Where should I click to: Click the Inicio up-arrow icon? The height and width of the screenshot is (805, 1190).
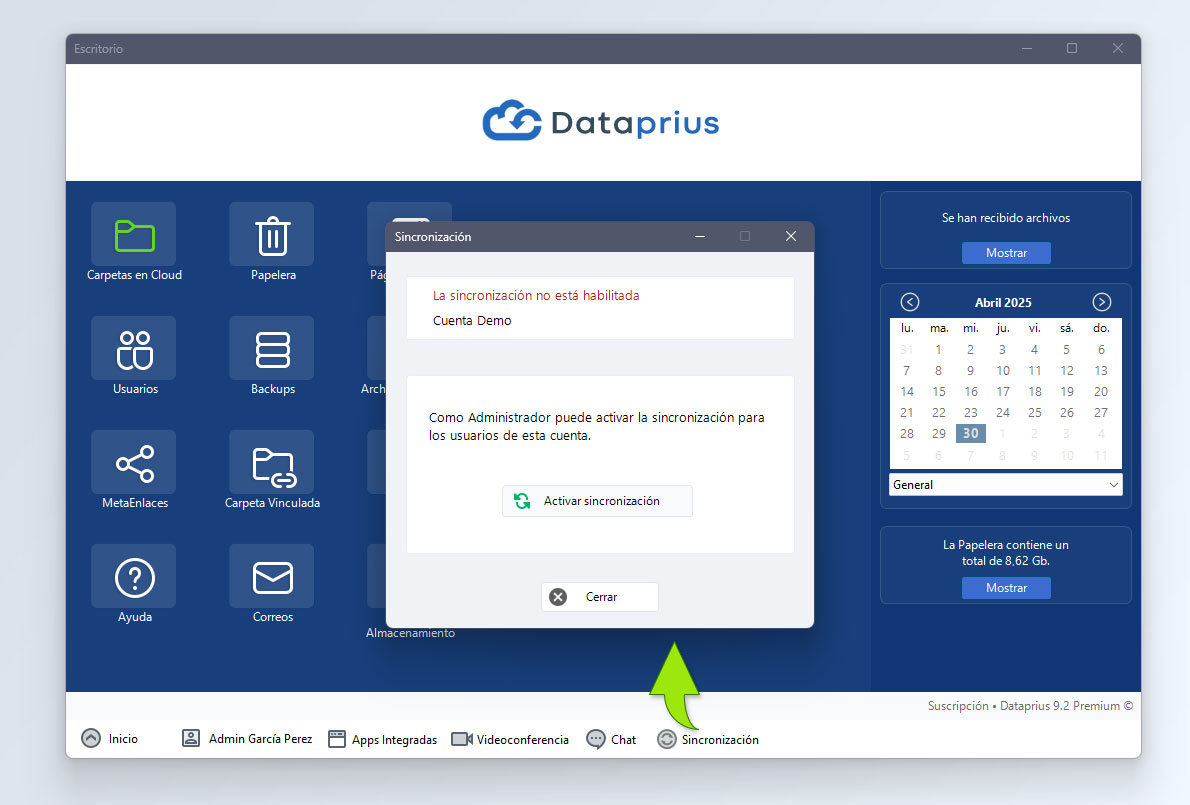pyautogui.click(x=91, y=738)
